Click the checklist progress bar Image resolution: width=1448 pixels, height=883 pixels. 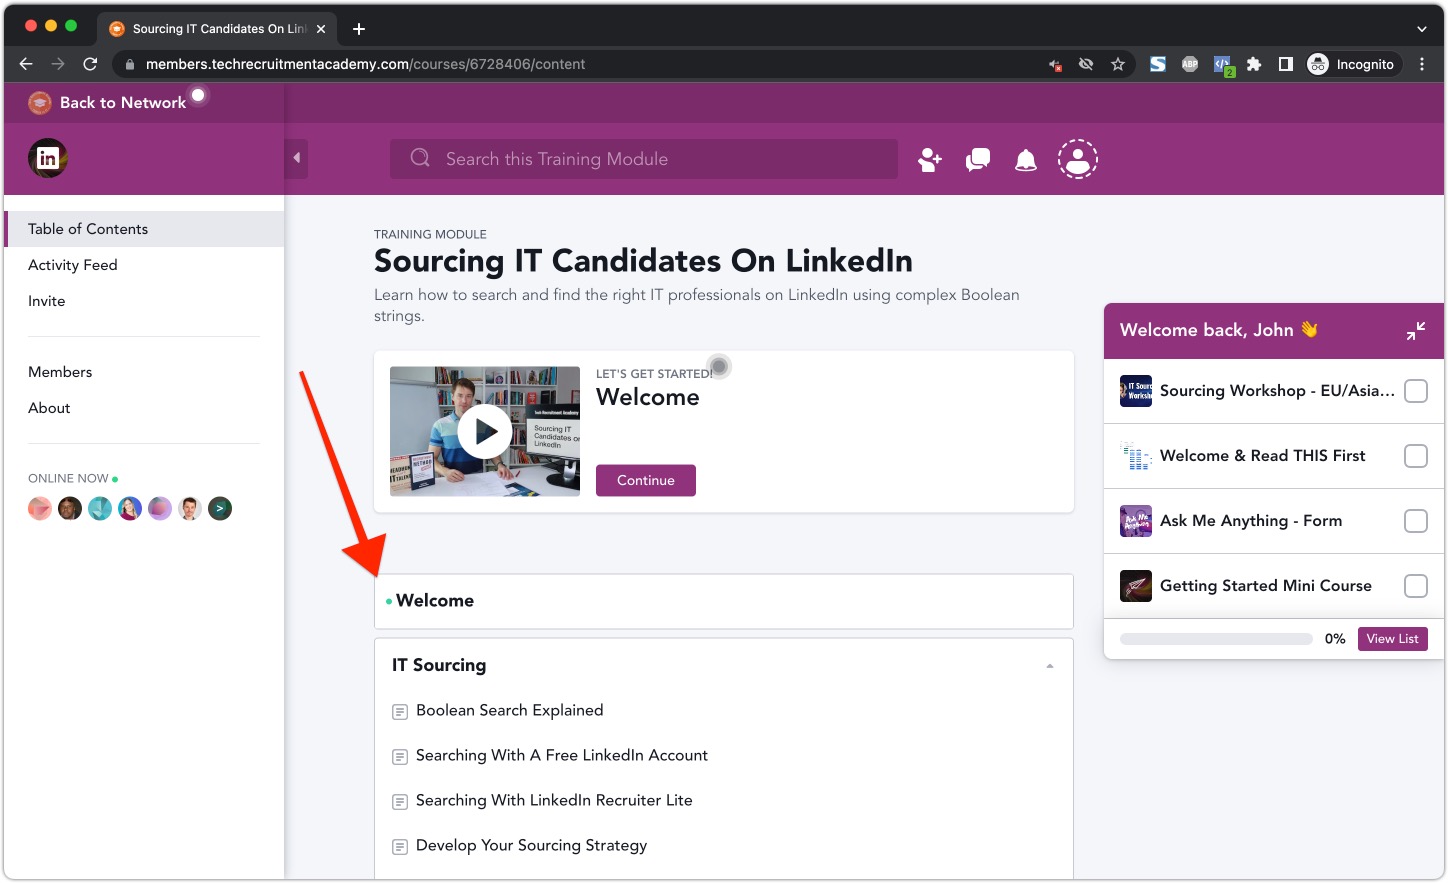pyautogui.click(x=1216, y=639)
